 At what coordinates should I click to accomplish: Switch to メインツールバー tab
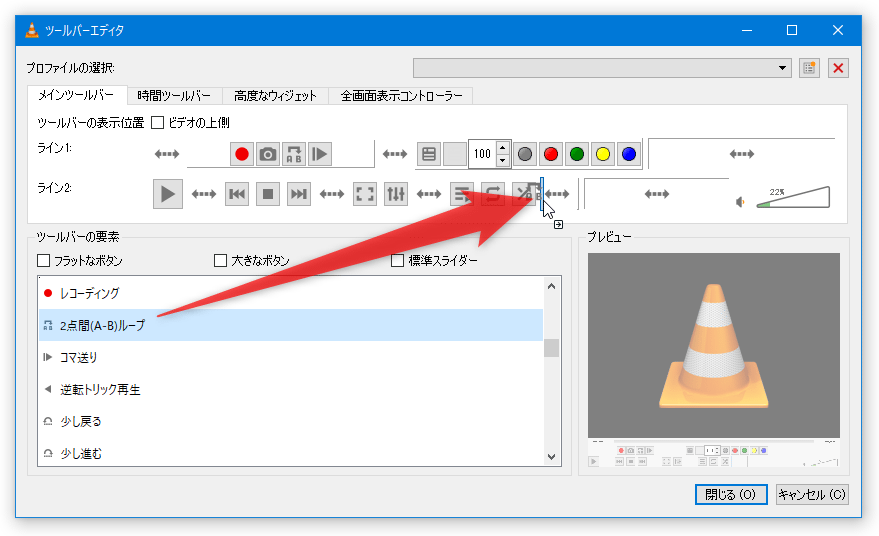click(x=77, y=95)
